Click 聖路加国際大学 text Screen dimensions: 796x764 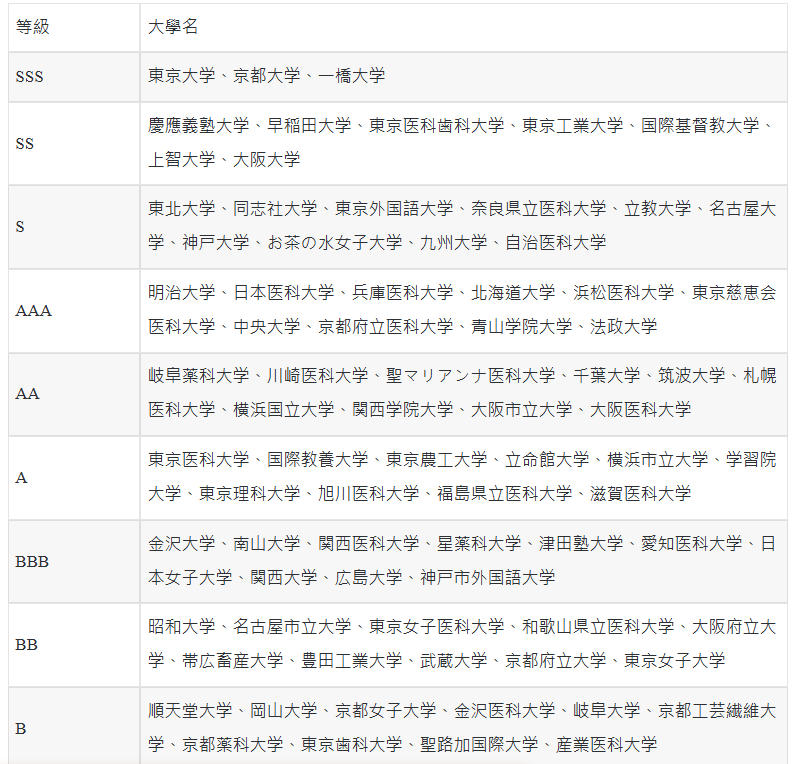(x=479, y=744)
